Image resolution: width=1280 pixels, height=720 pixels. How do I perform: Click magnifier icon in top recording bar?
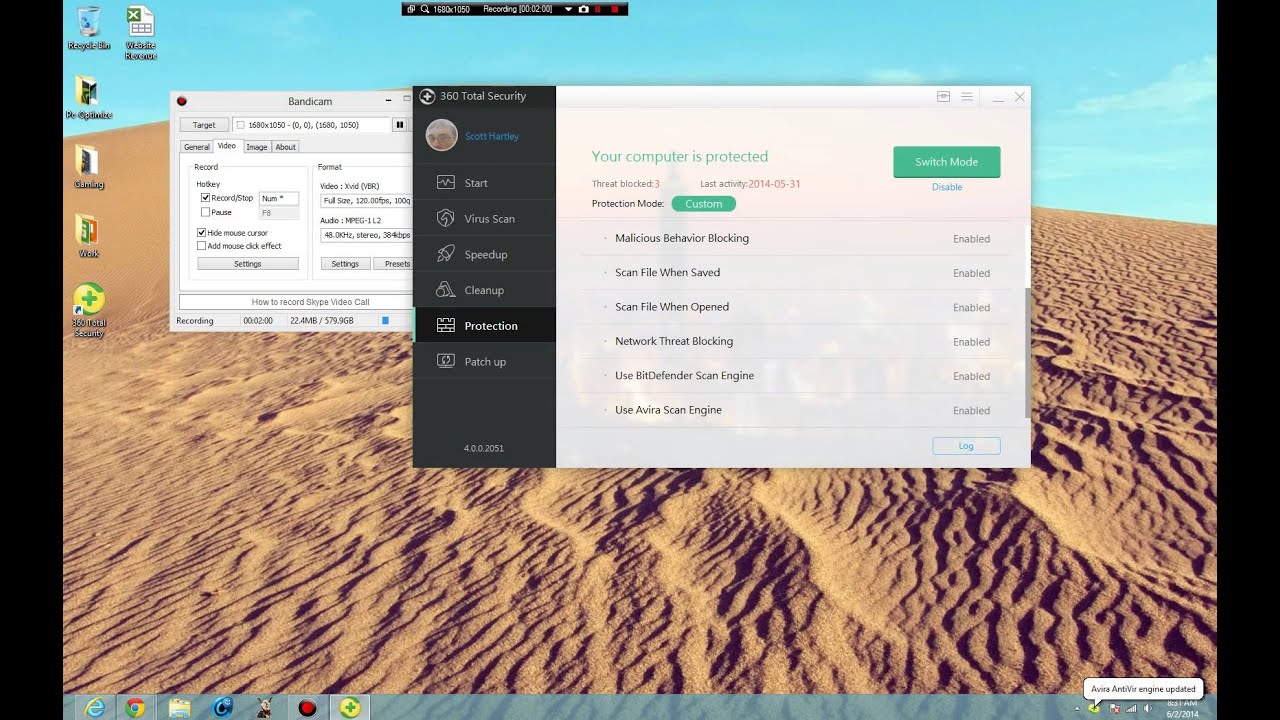click(x=424, y=9)
